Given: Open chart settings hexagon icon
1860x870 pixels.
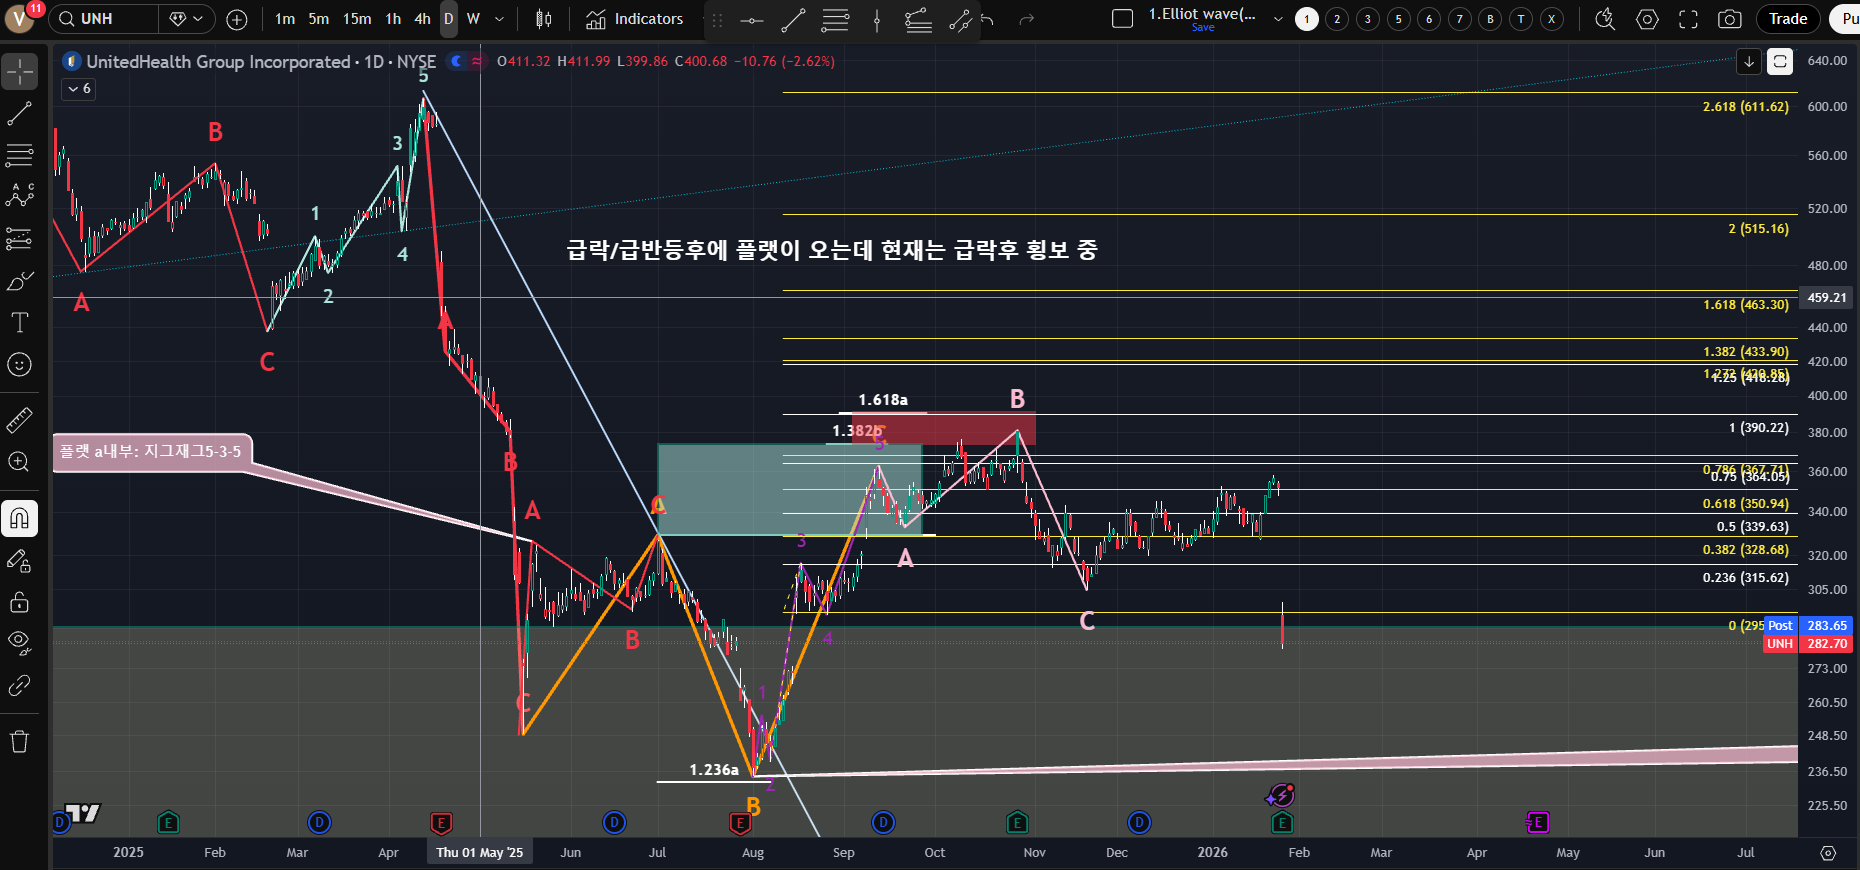Looking at the screenshot, I should [1647, 19].
